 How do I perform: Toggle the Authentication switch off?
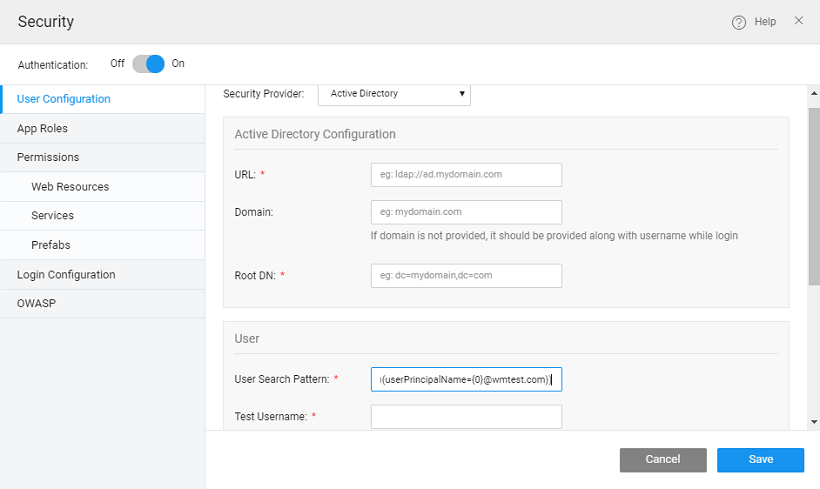(148, 63)
